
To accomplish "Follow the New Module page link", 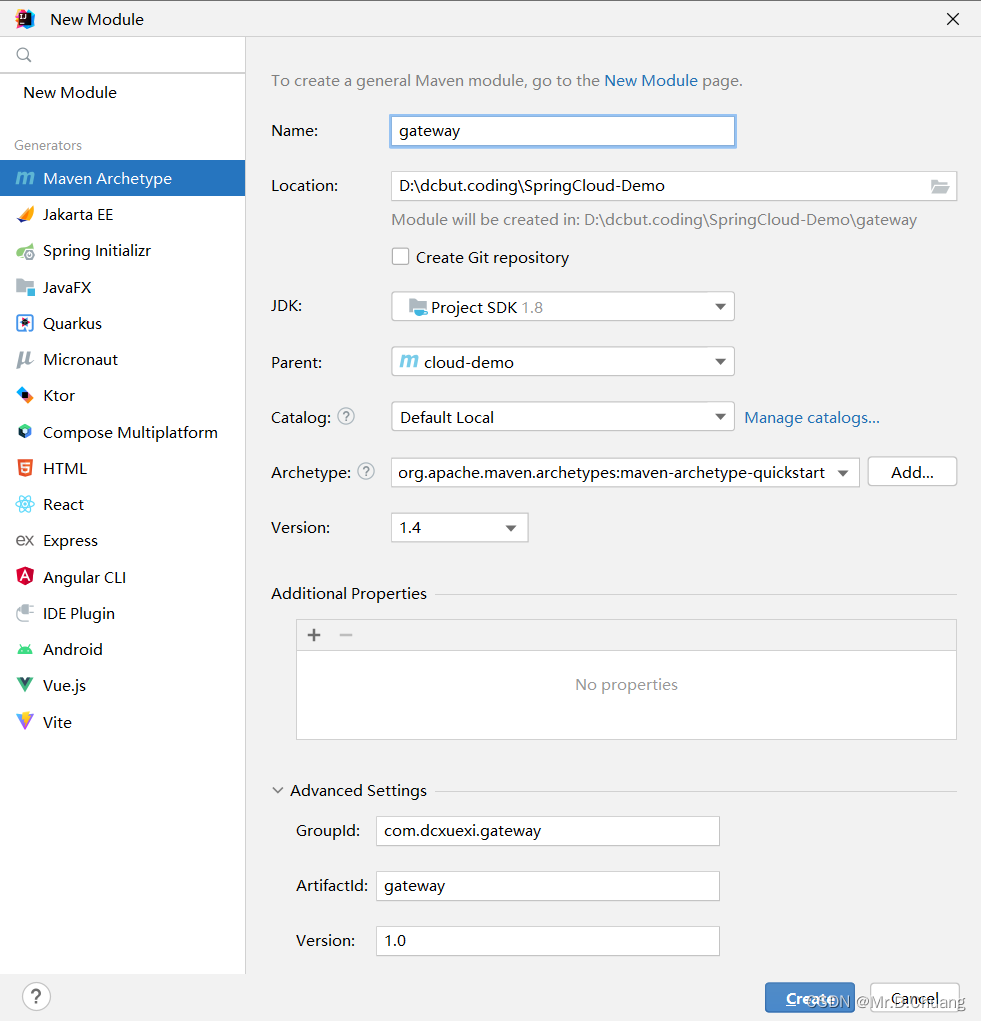I will click(650, 80).
